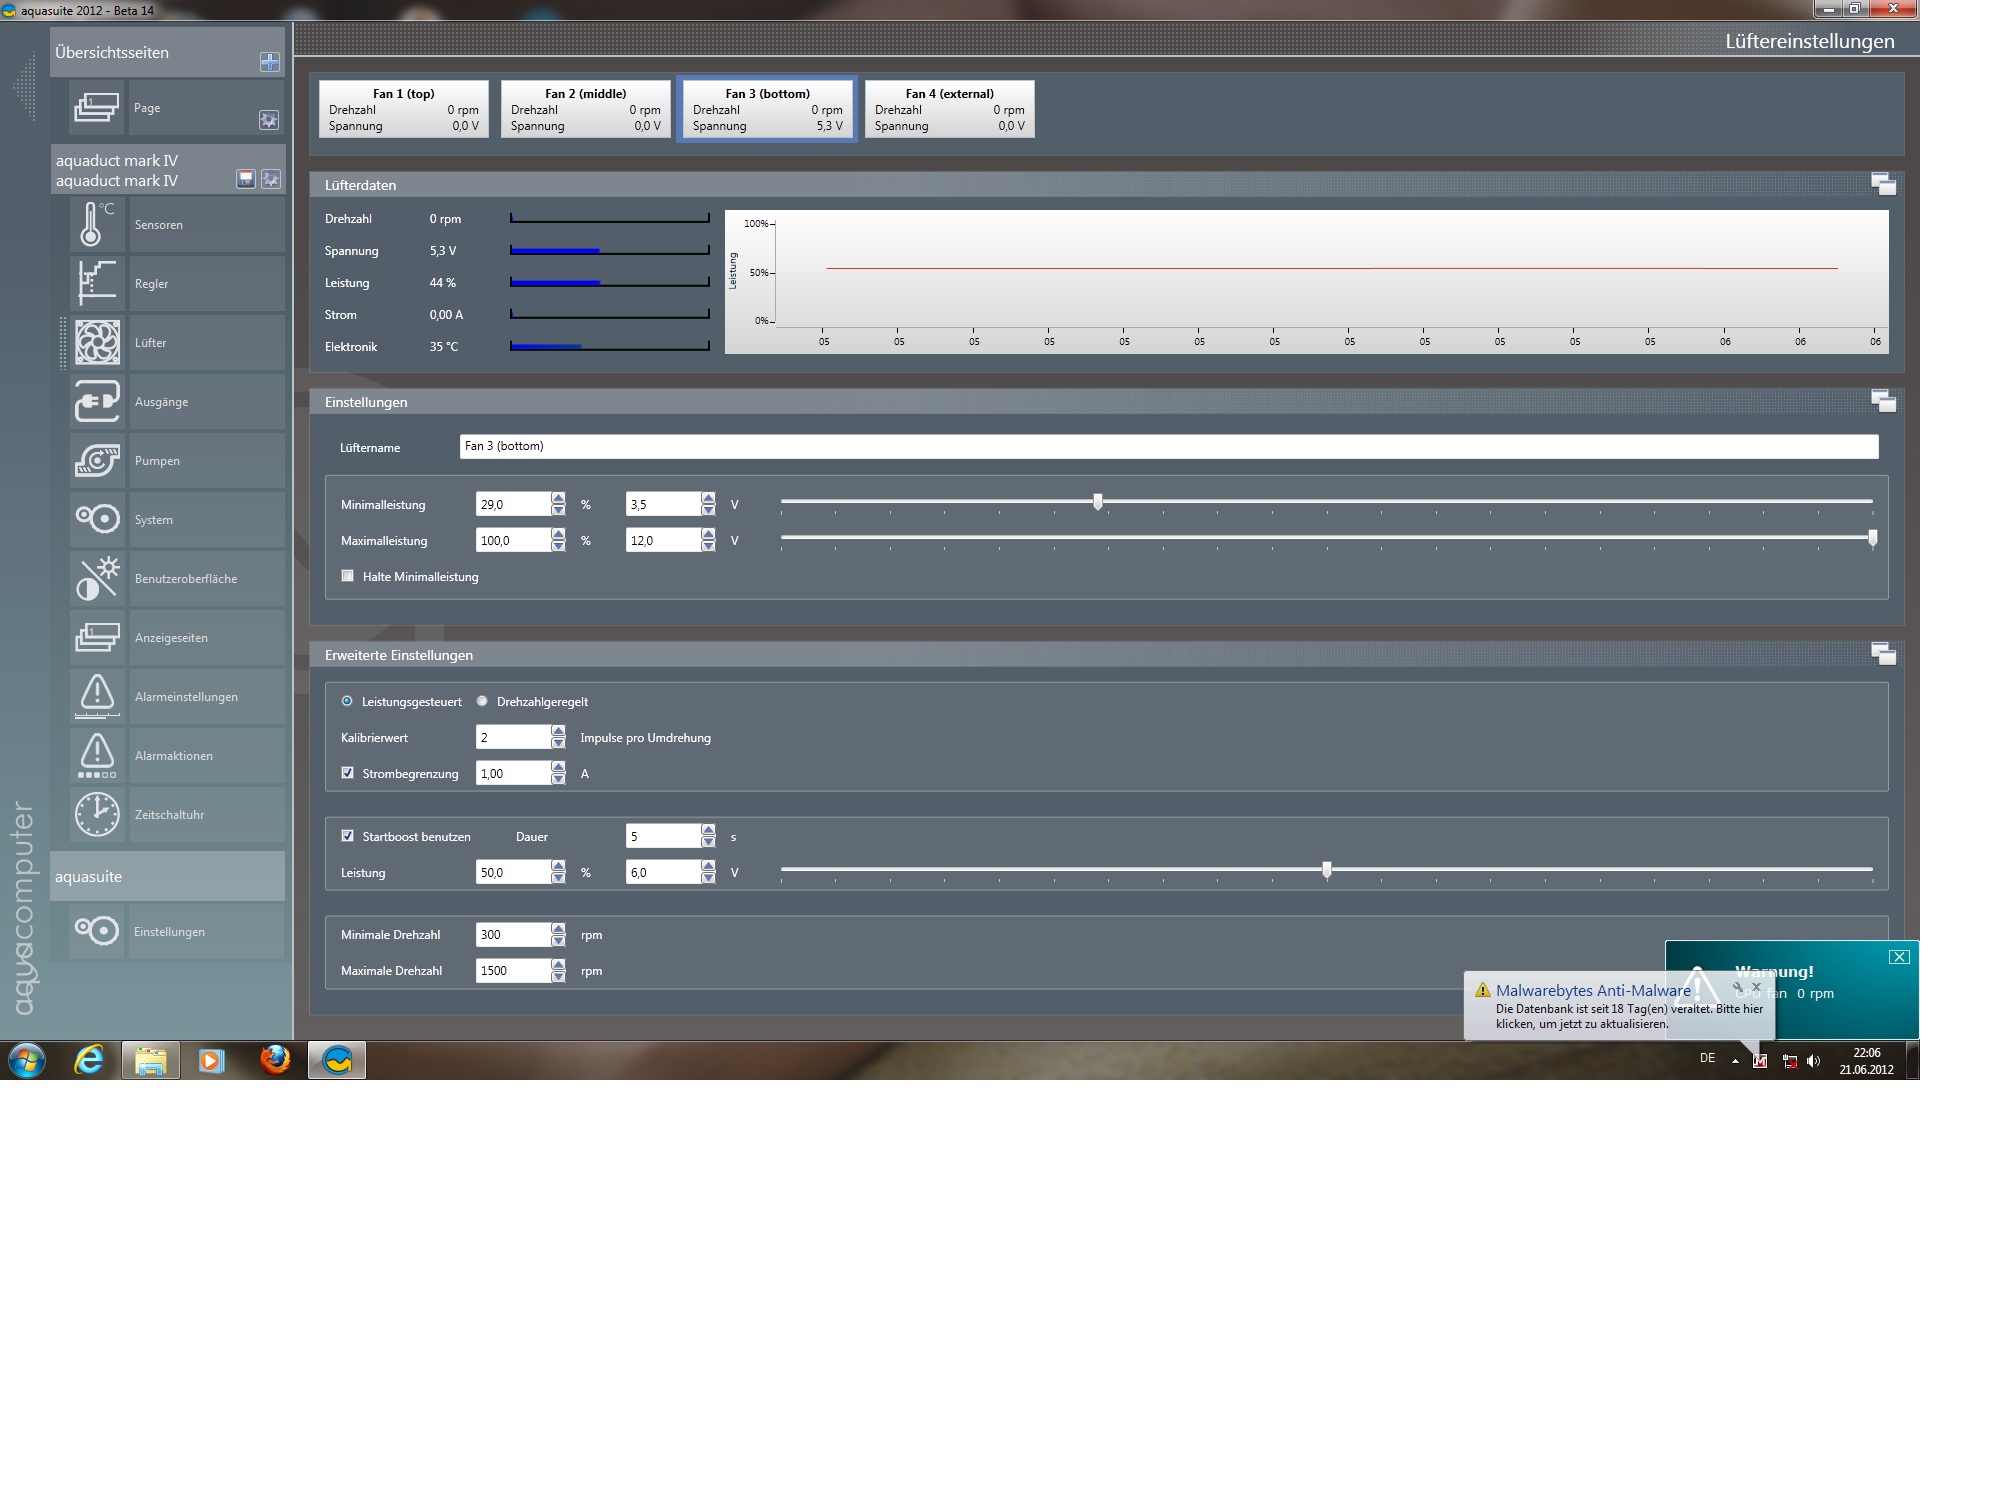Collapse the Lüfterdaten panel
The height and width of the screenshot is (1500, 2000).
click(1883, 184)
